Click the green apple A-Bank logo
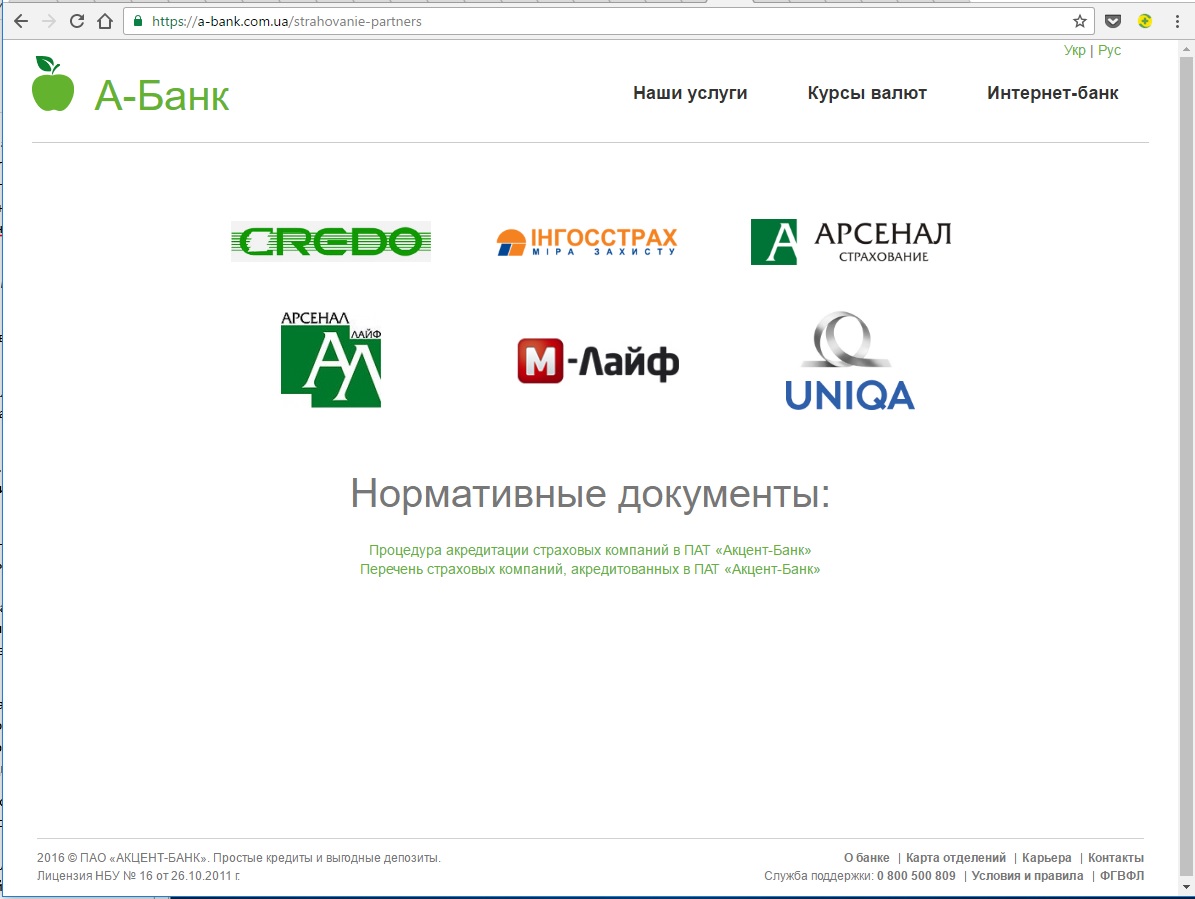Image resolution: width=1195 pixels, height=899 pixels. pyautogui.click(x=53, y=84)
